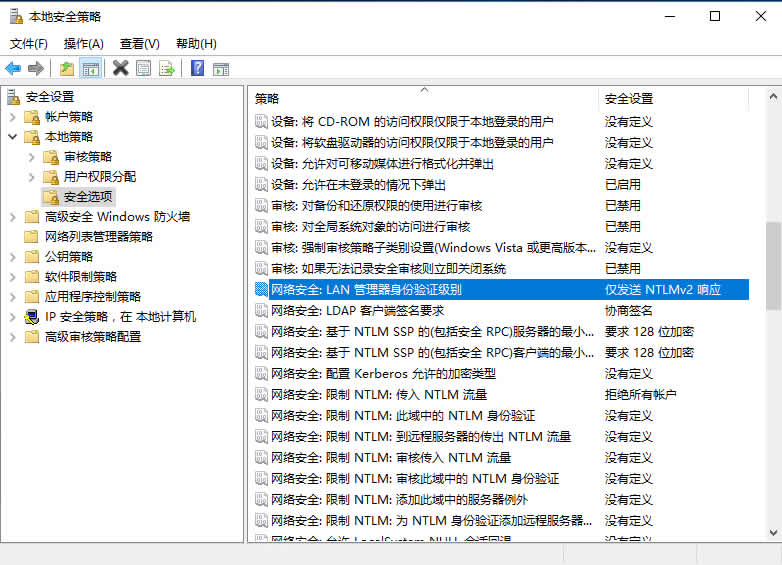Expand the 帐户策略 tree node
This screenshot has width=782, height=565.
point(13,117)
